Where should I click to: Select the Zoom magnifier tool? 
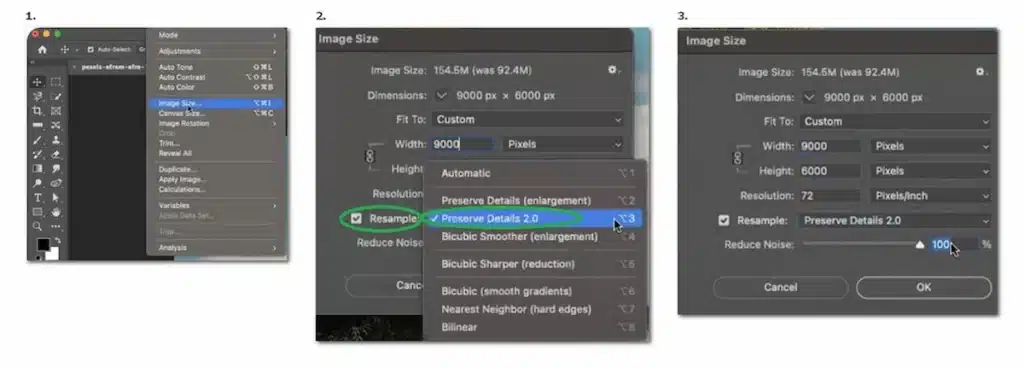(x=37, y=226)
